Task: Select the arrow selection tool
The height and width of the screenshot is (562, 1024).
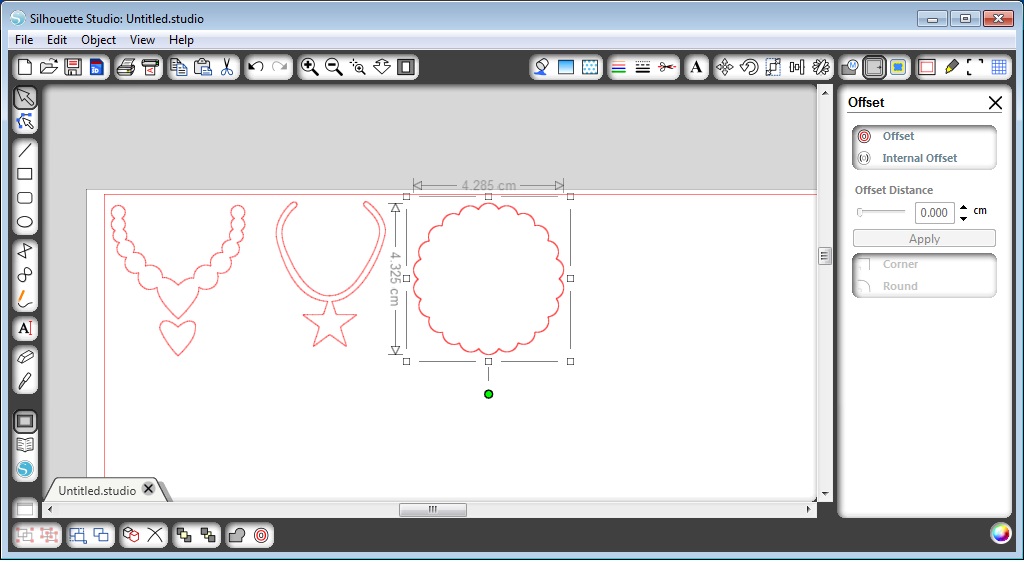Action: 25,98
